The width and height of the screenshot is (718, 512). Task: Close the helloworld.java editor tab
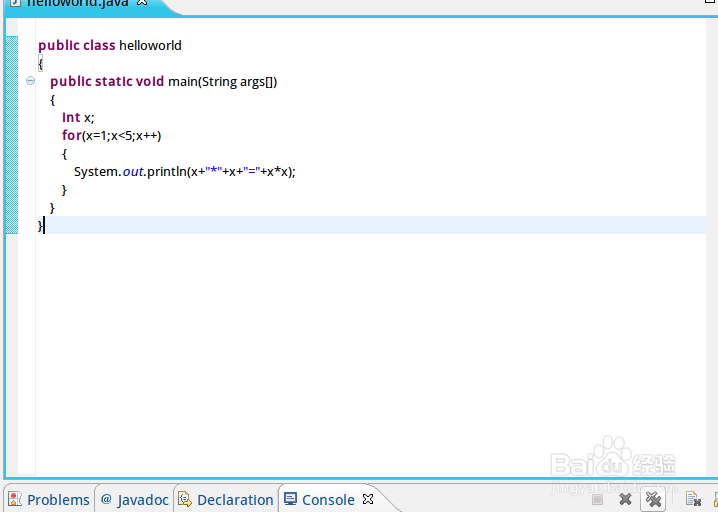[142, 2]
